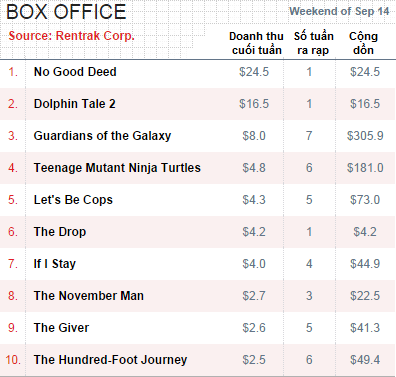The image size is (396, 377).
Task: Select Let's Be Cops entry
Action: point(73,200)
